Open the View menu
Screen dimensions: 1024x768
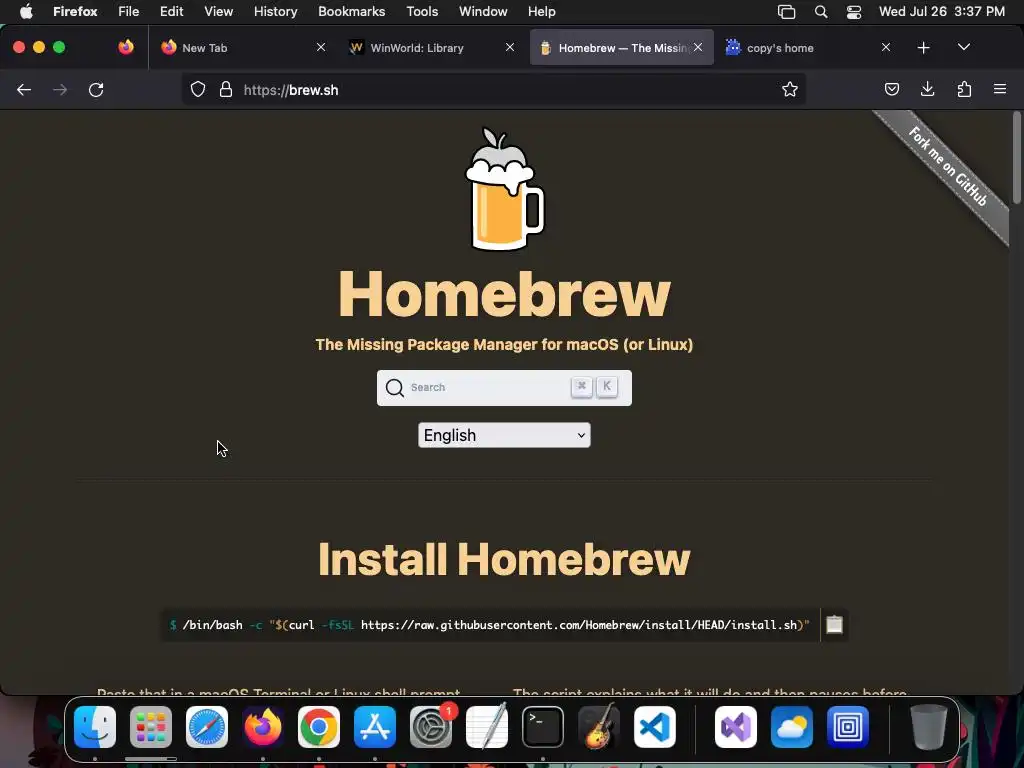click(218, 11)
